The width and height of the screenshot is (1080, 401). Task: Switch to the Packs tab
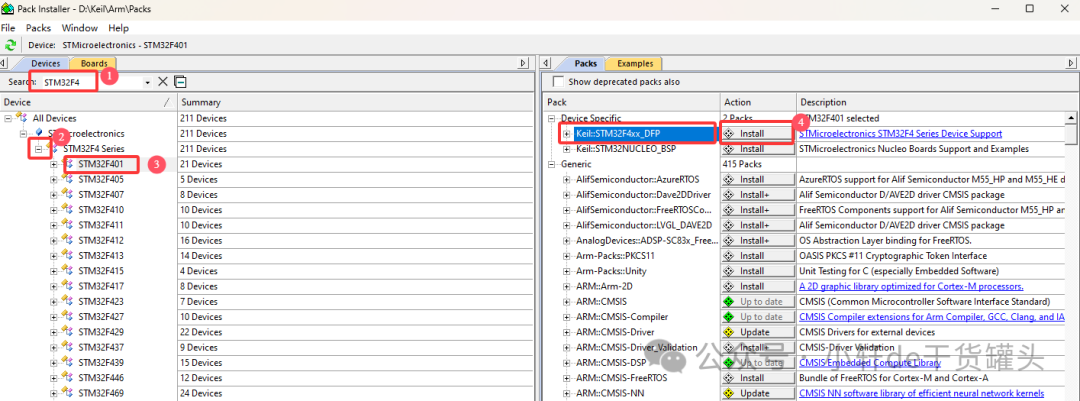585,63
